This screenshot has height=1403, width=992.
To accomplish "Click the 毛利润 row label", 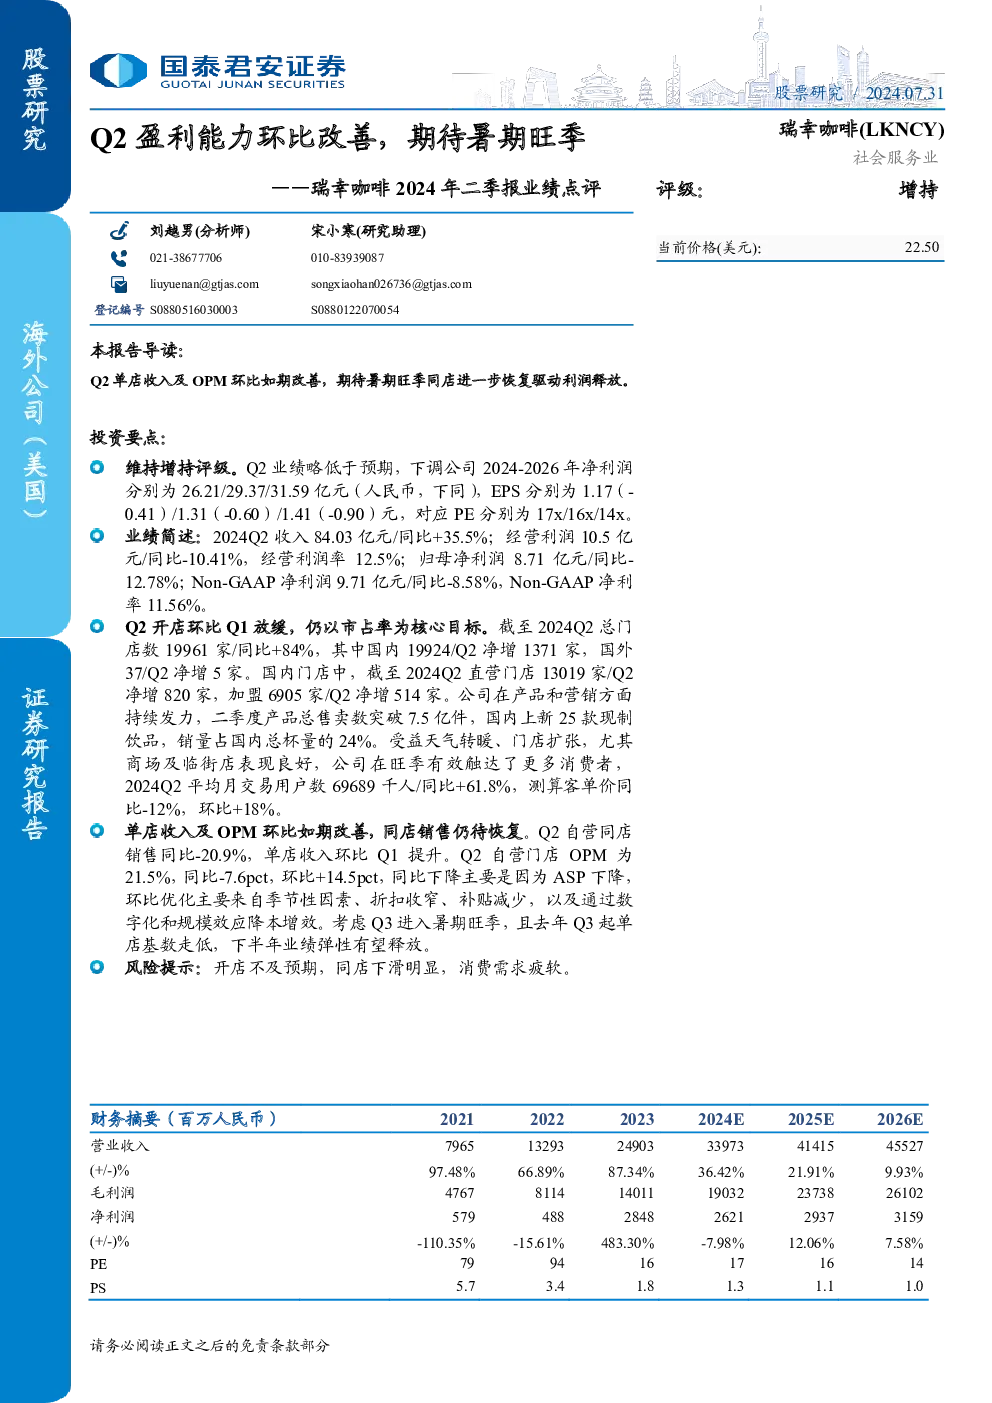I will 113,1193.
